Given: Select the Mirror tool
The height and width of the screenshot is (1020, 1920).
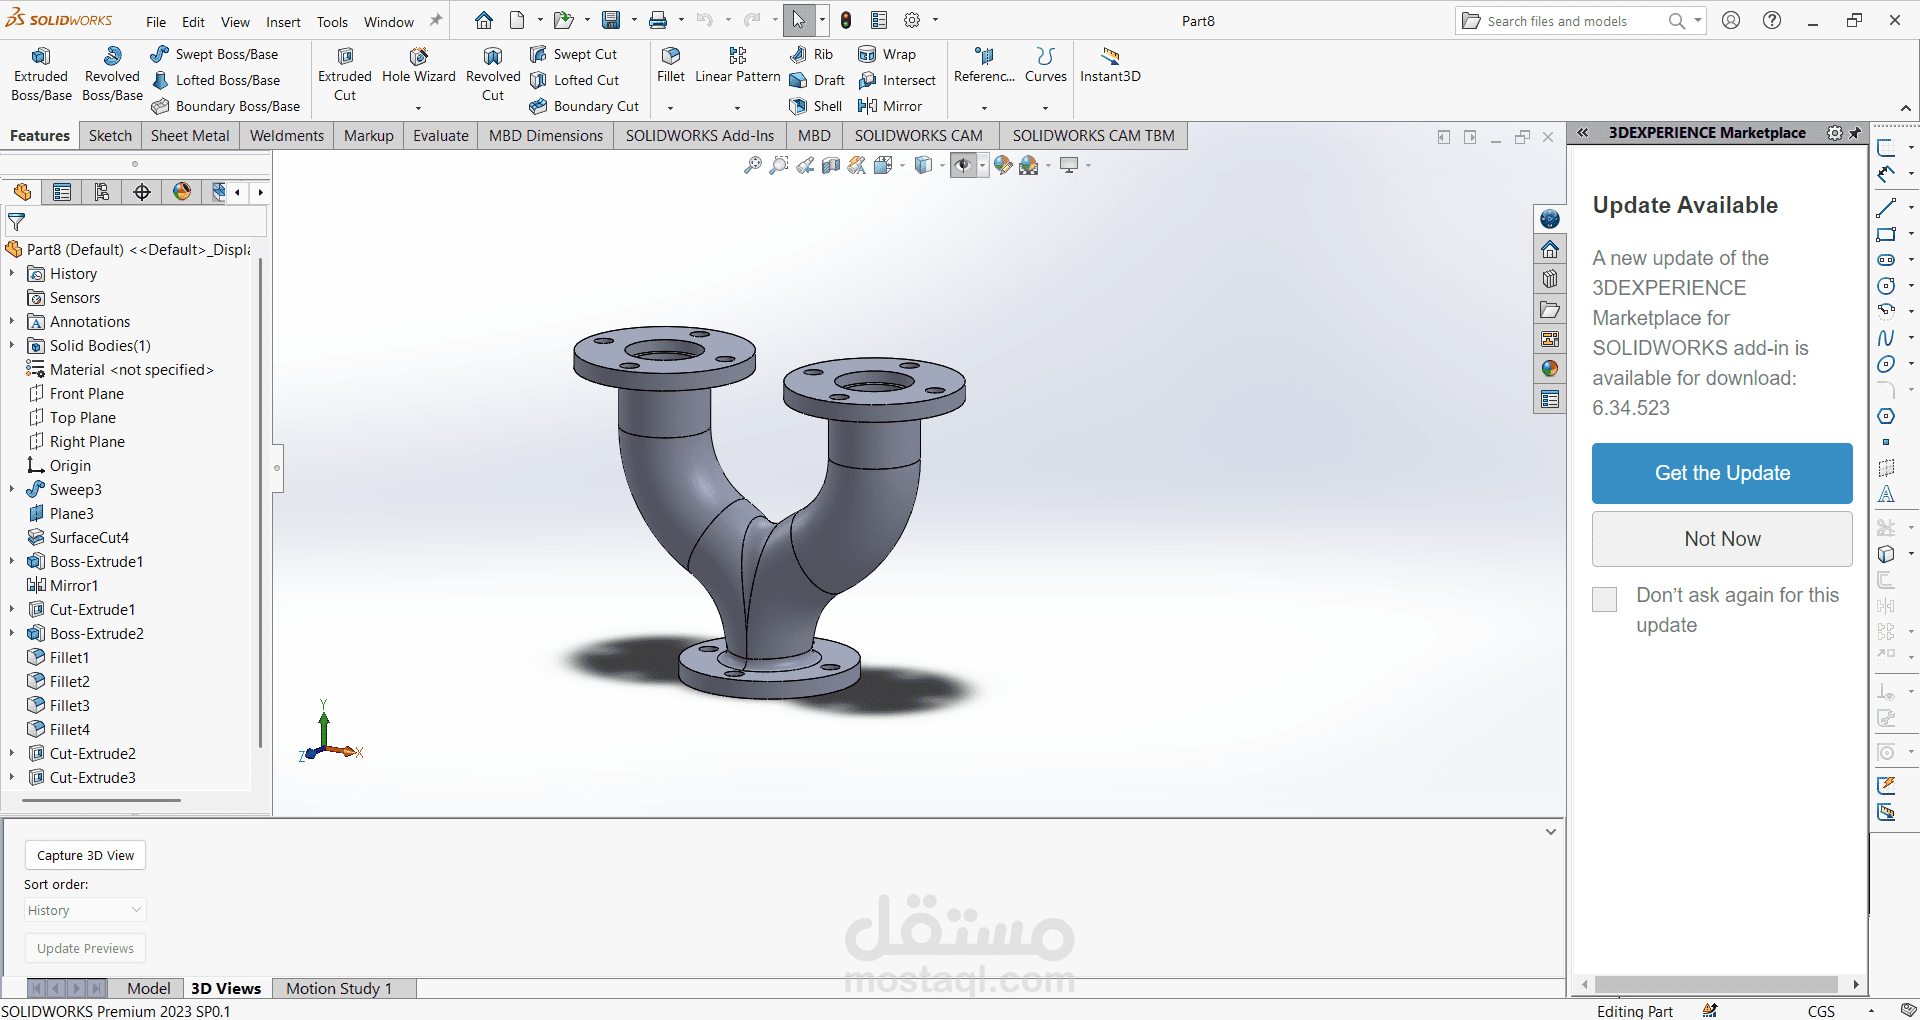Looking at the screenshot, I should pos(890,106).
